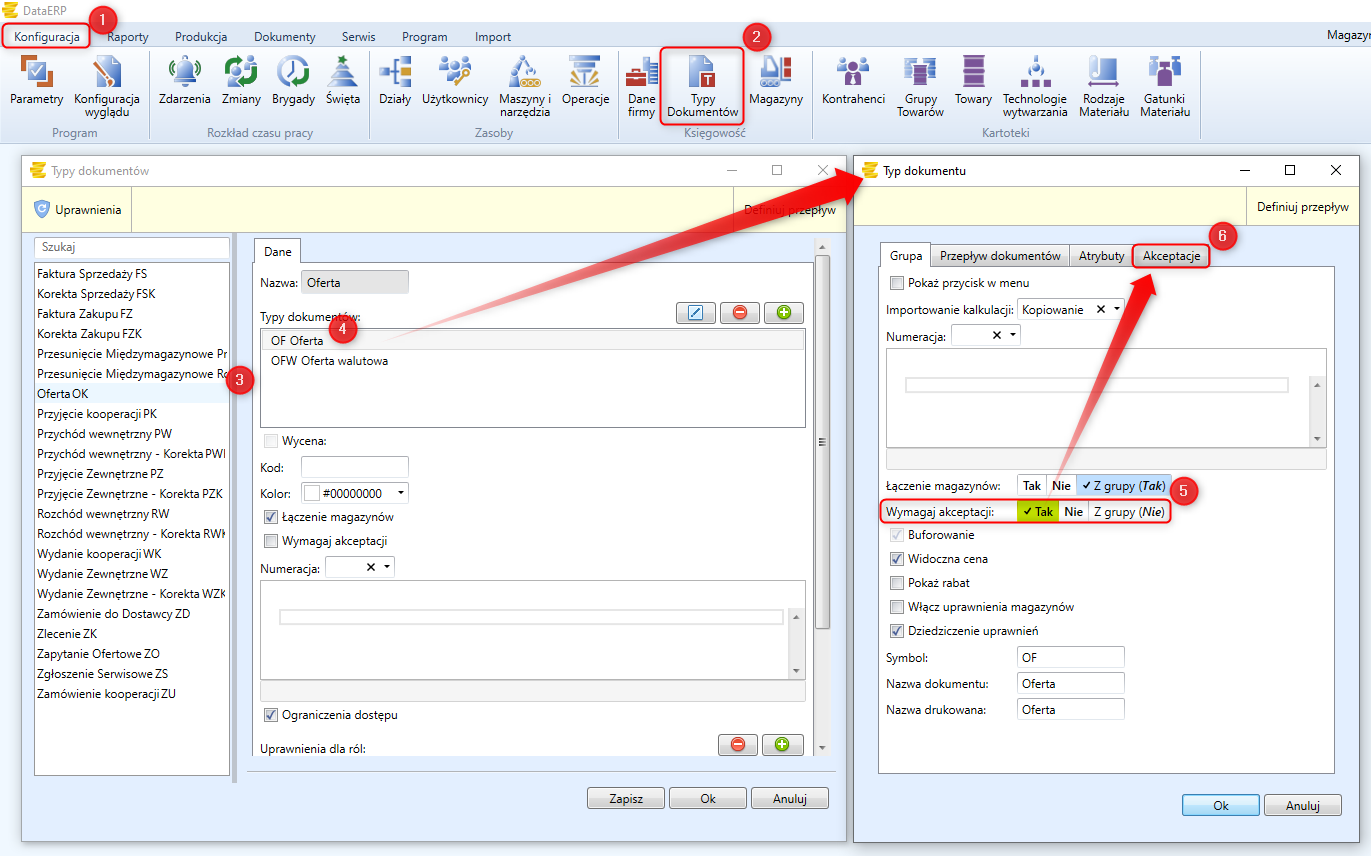This screenshot has height=856, width=1371.
Task: Enable the Wymagaj akceptacji checkbox
Action: [271, 542]
